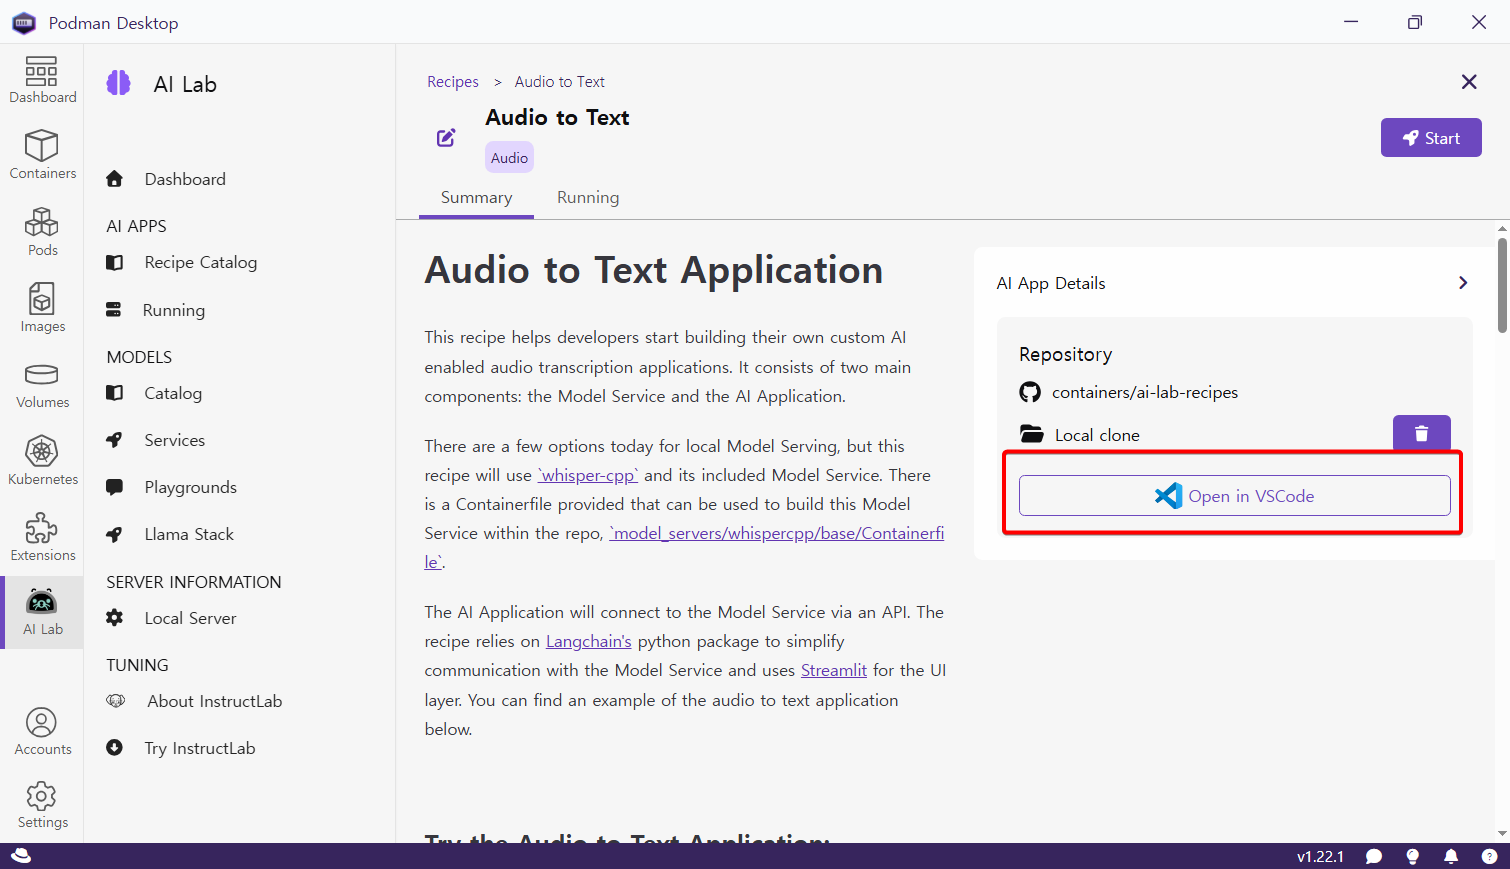1510x869 pixels.
Task: Collapse the AI App Details panel
Action: (1463, 283)
